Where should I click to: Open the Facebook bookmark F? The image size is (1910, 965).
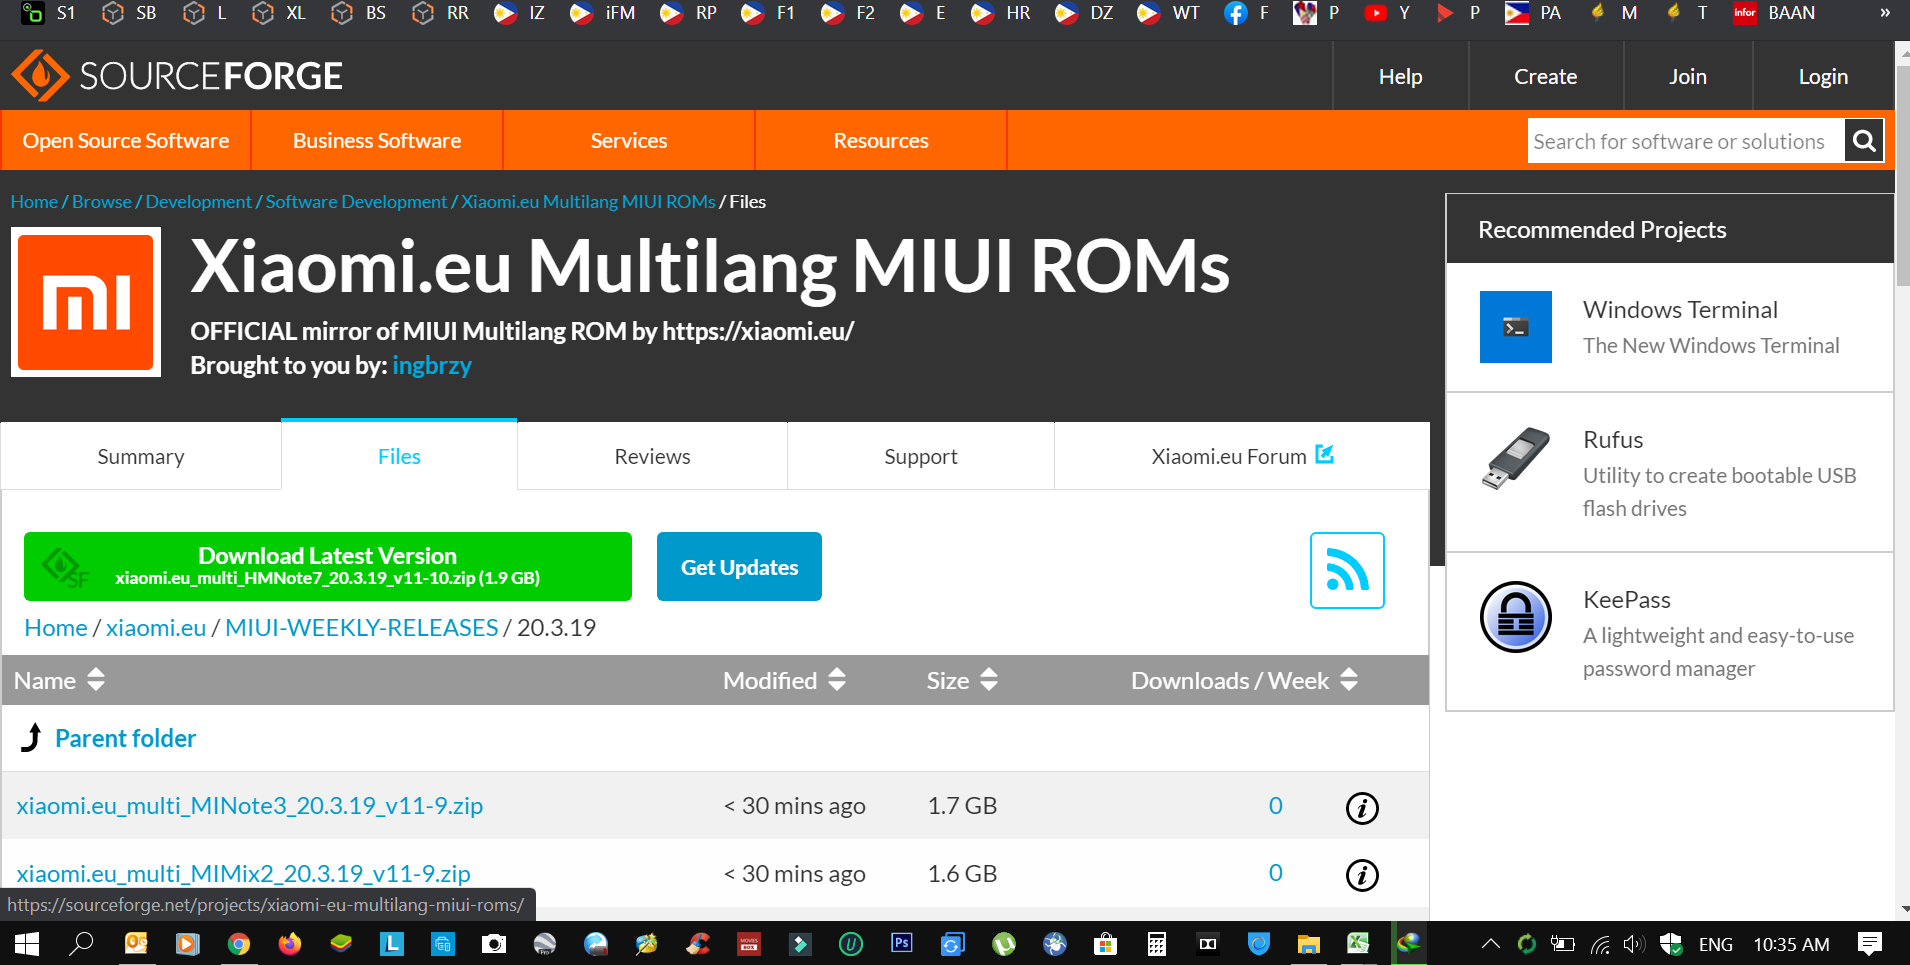[1248, 13]
